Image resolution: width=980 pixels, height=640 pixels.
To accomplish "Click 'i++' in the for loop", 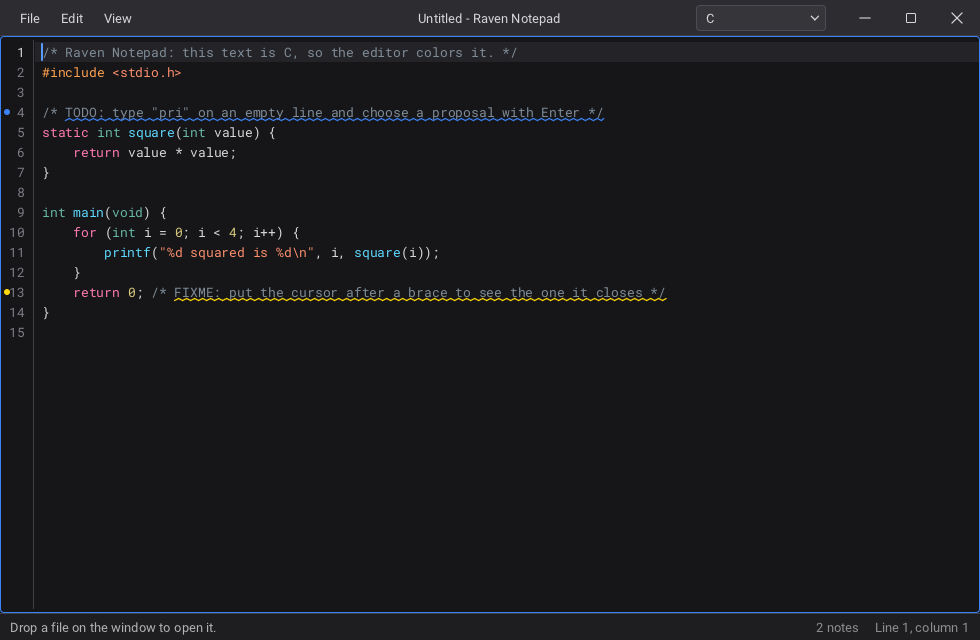I will click(x=264, y=232).
